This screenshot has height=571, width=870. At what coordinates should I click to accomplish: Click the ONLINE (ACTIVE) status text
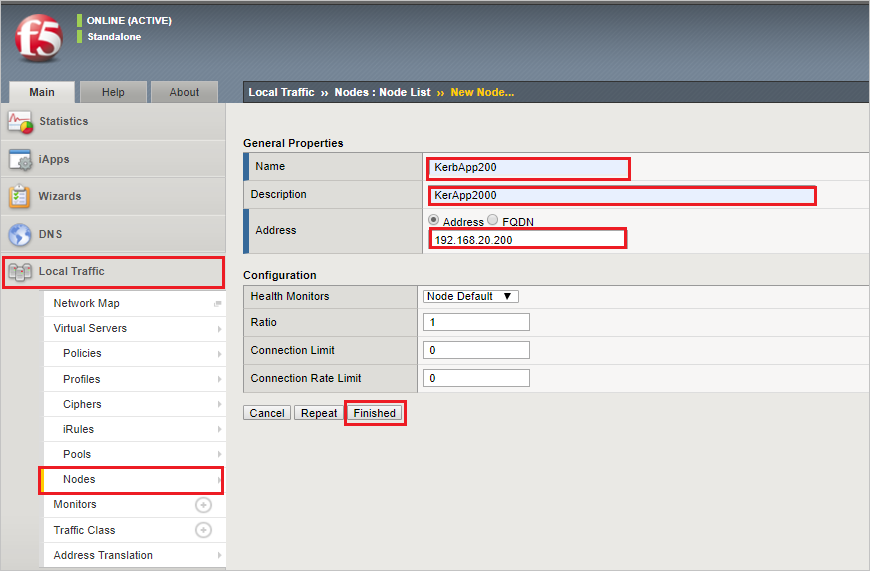(x=129, y=21)
